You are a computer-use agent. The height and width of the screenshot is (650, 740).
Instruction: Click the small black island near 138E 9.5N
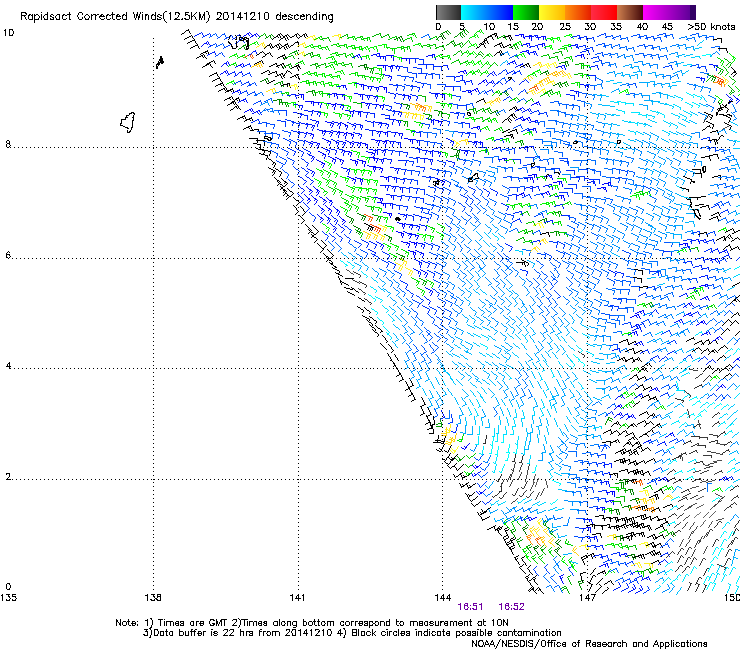pyautogui.click(x=160, y=62)
